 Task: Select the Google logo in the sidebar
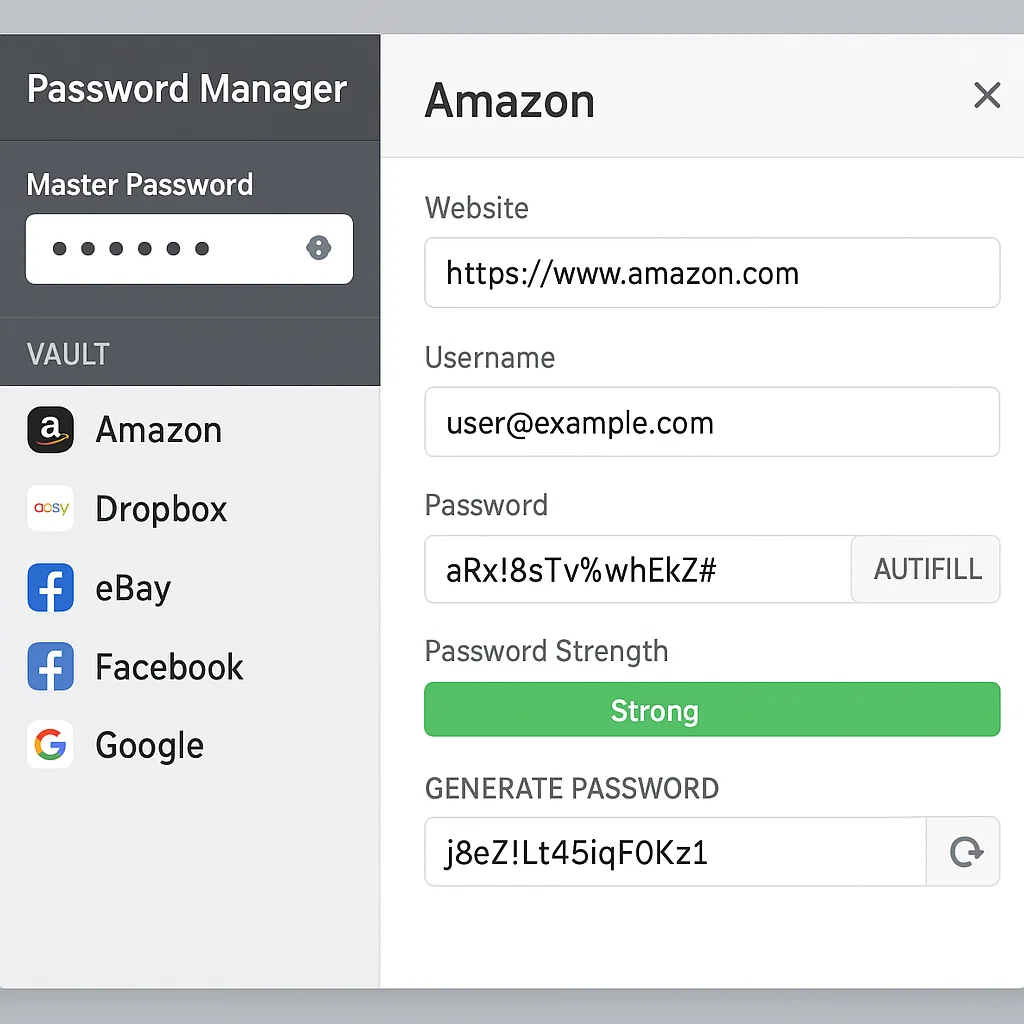(x=50, y=745)
